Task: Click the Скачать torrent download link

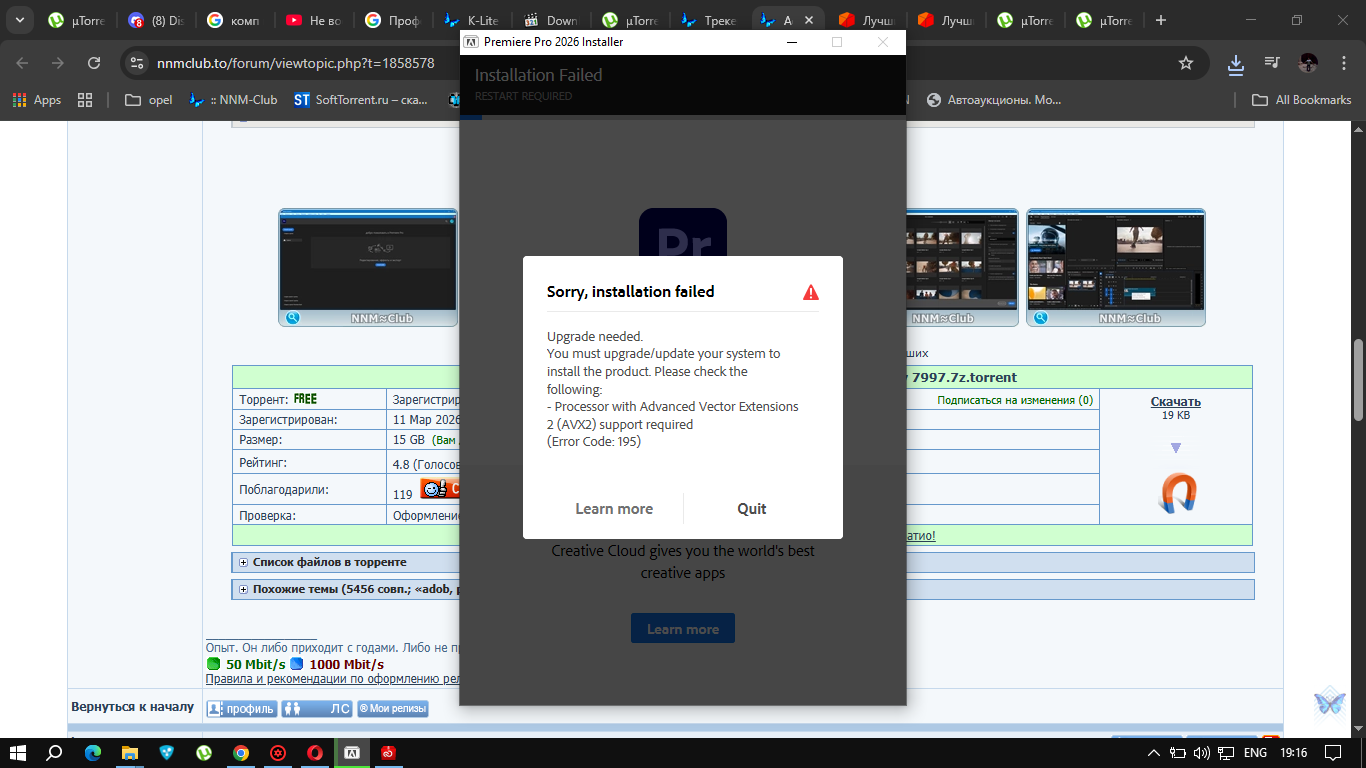Action: (x=1176, y=402)
